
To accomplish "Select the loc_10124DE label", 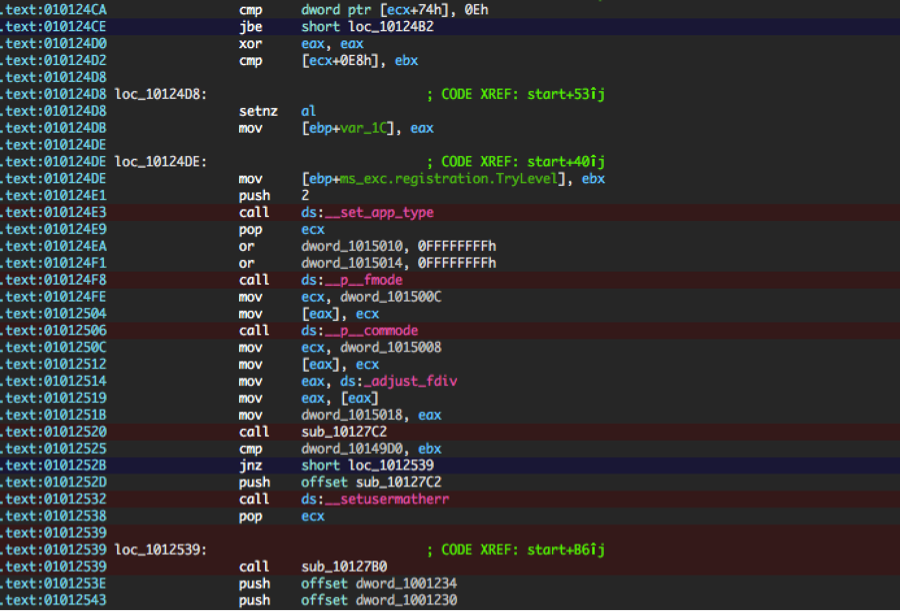I will point(161,162).
